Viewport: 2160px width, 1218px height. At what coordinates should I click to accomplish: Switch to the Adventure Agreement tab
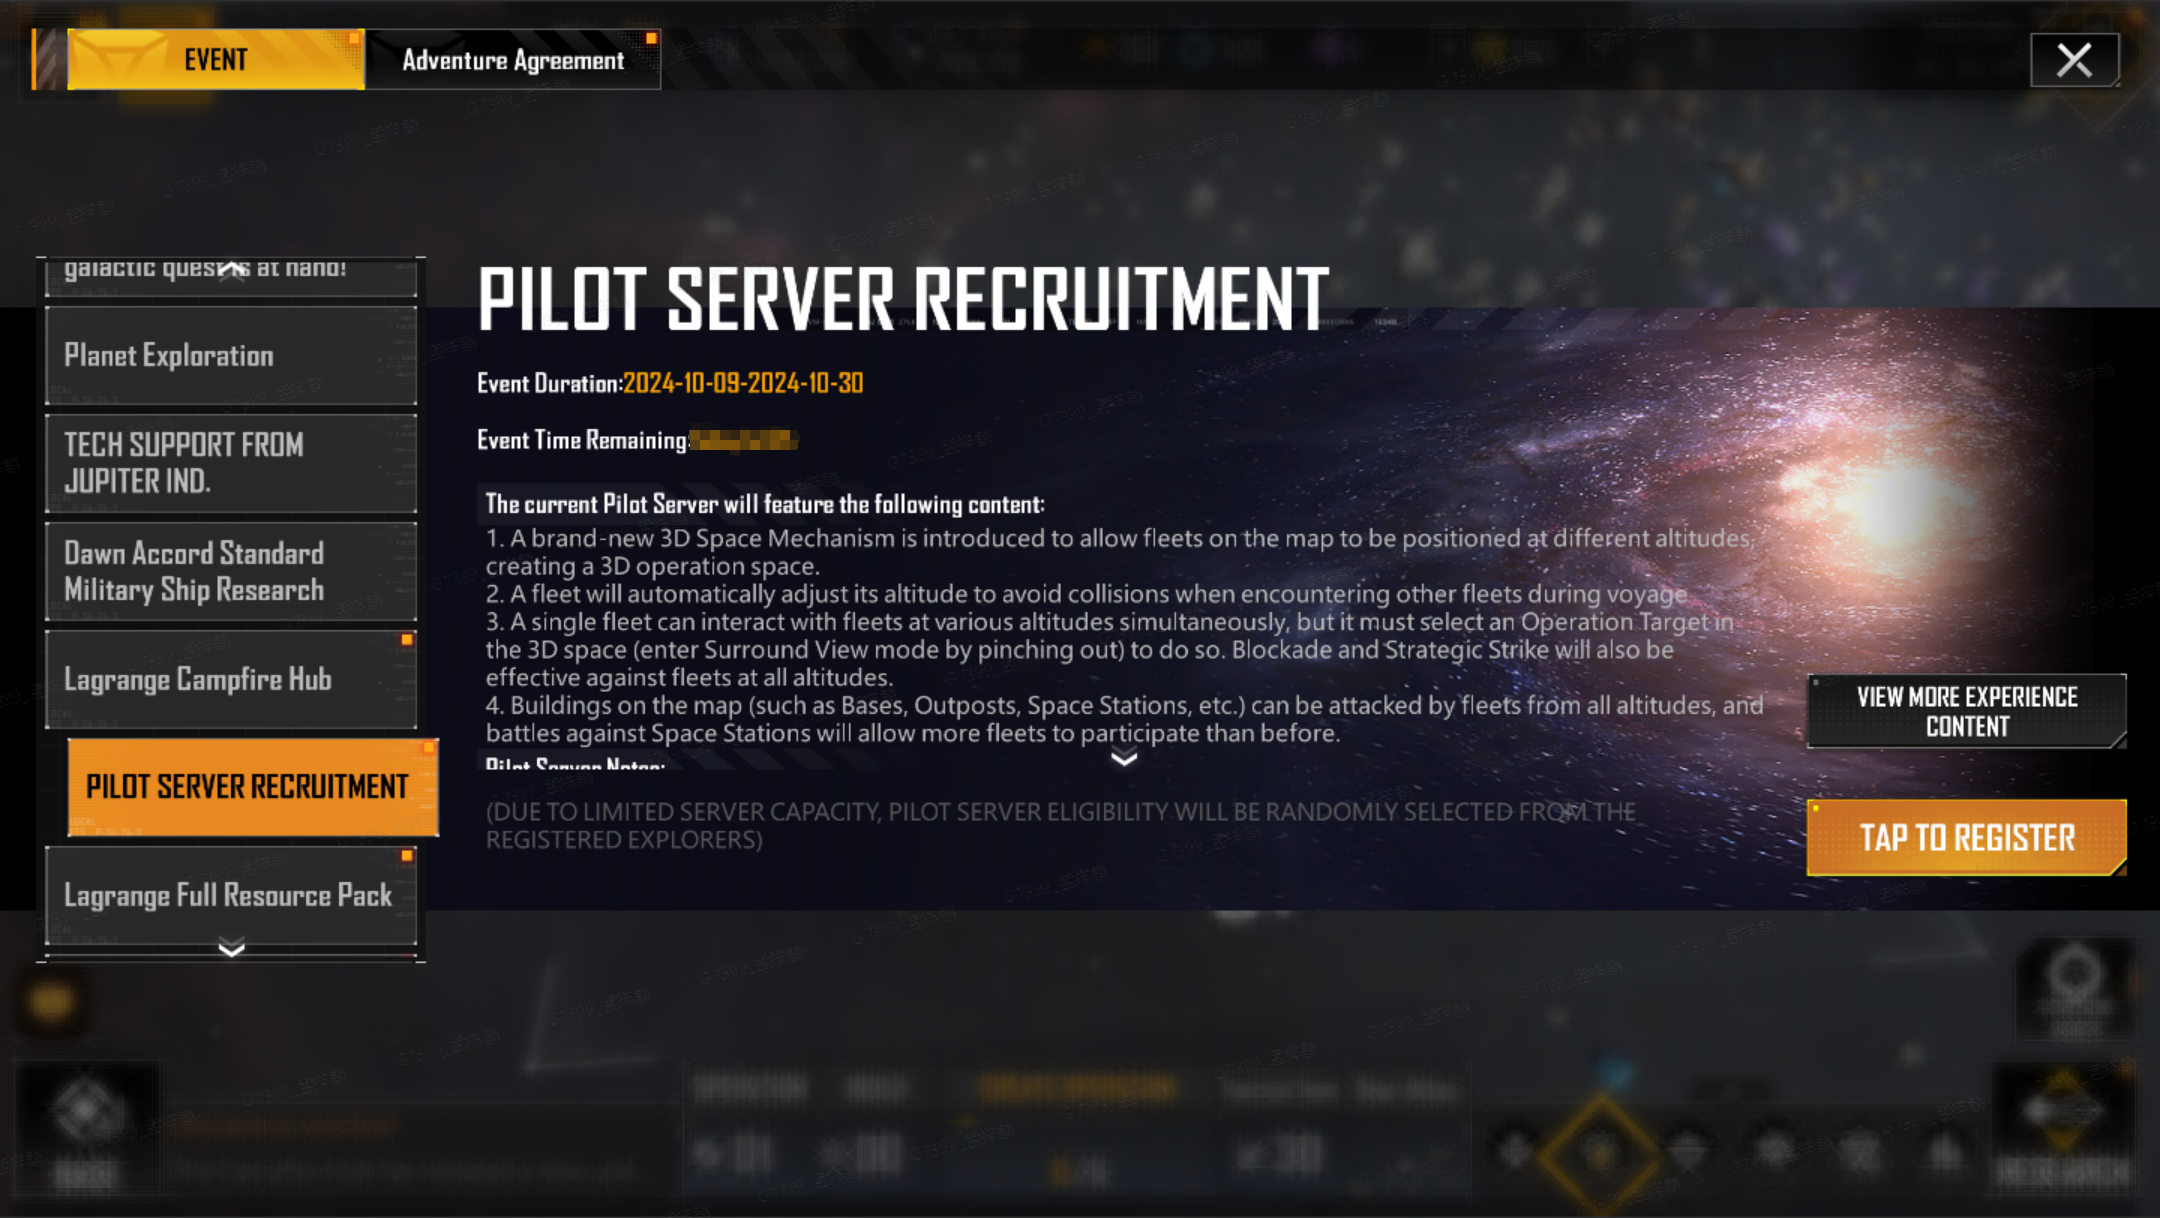point(513,60)
